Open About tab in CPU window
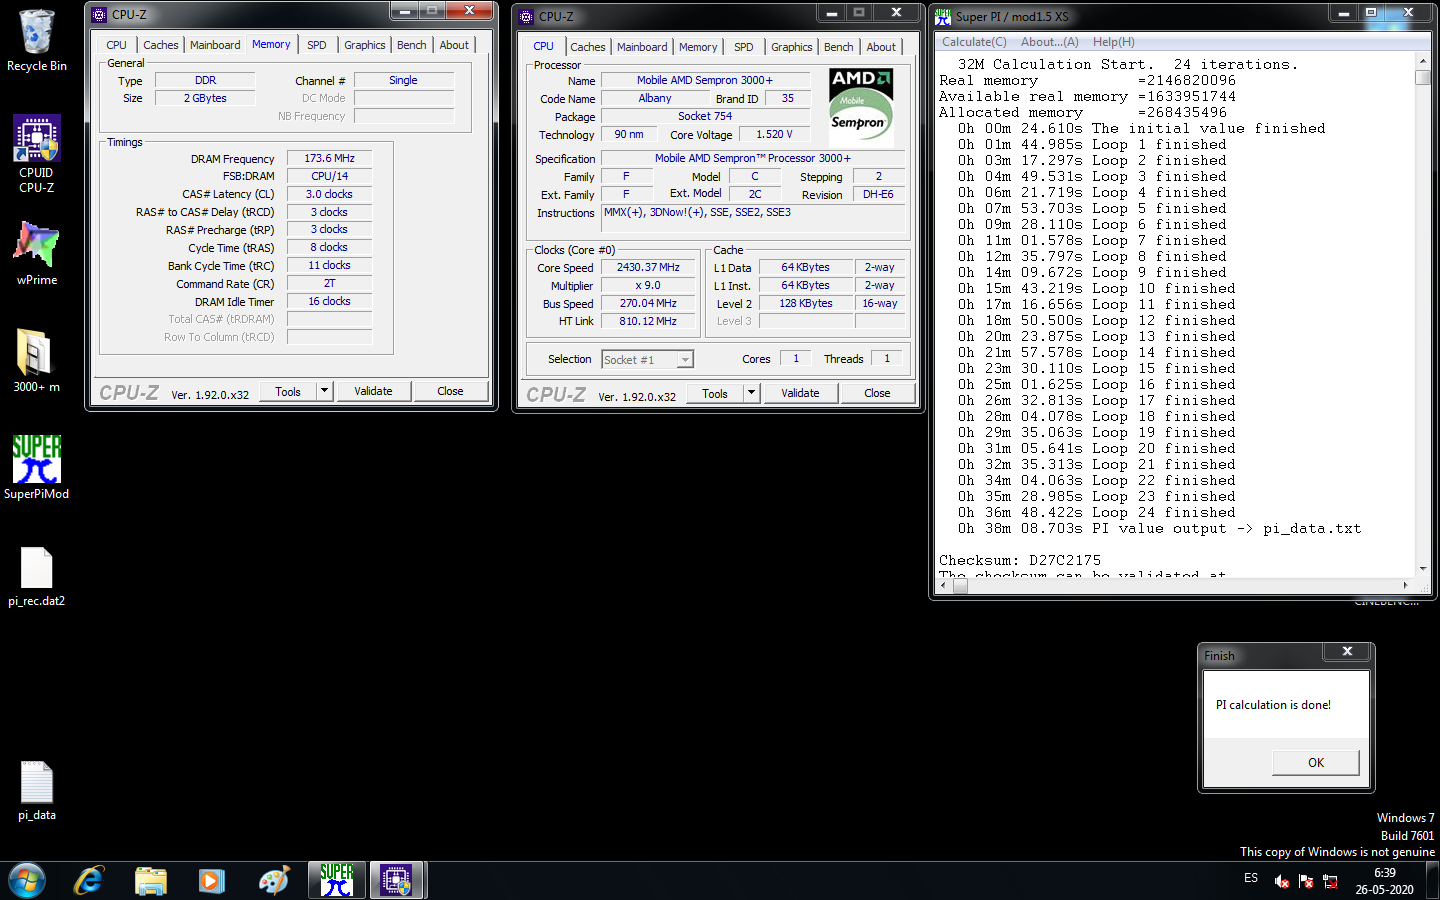The height and width of the screenshot is (900, 1440). tap(881, 47)
